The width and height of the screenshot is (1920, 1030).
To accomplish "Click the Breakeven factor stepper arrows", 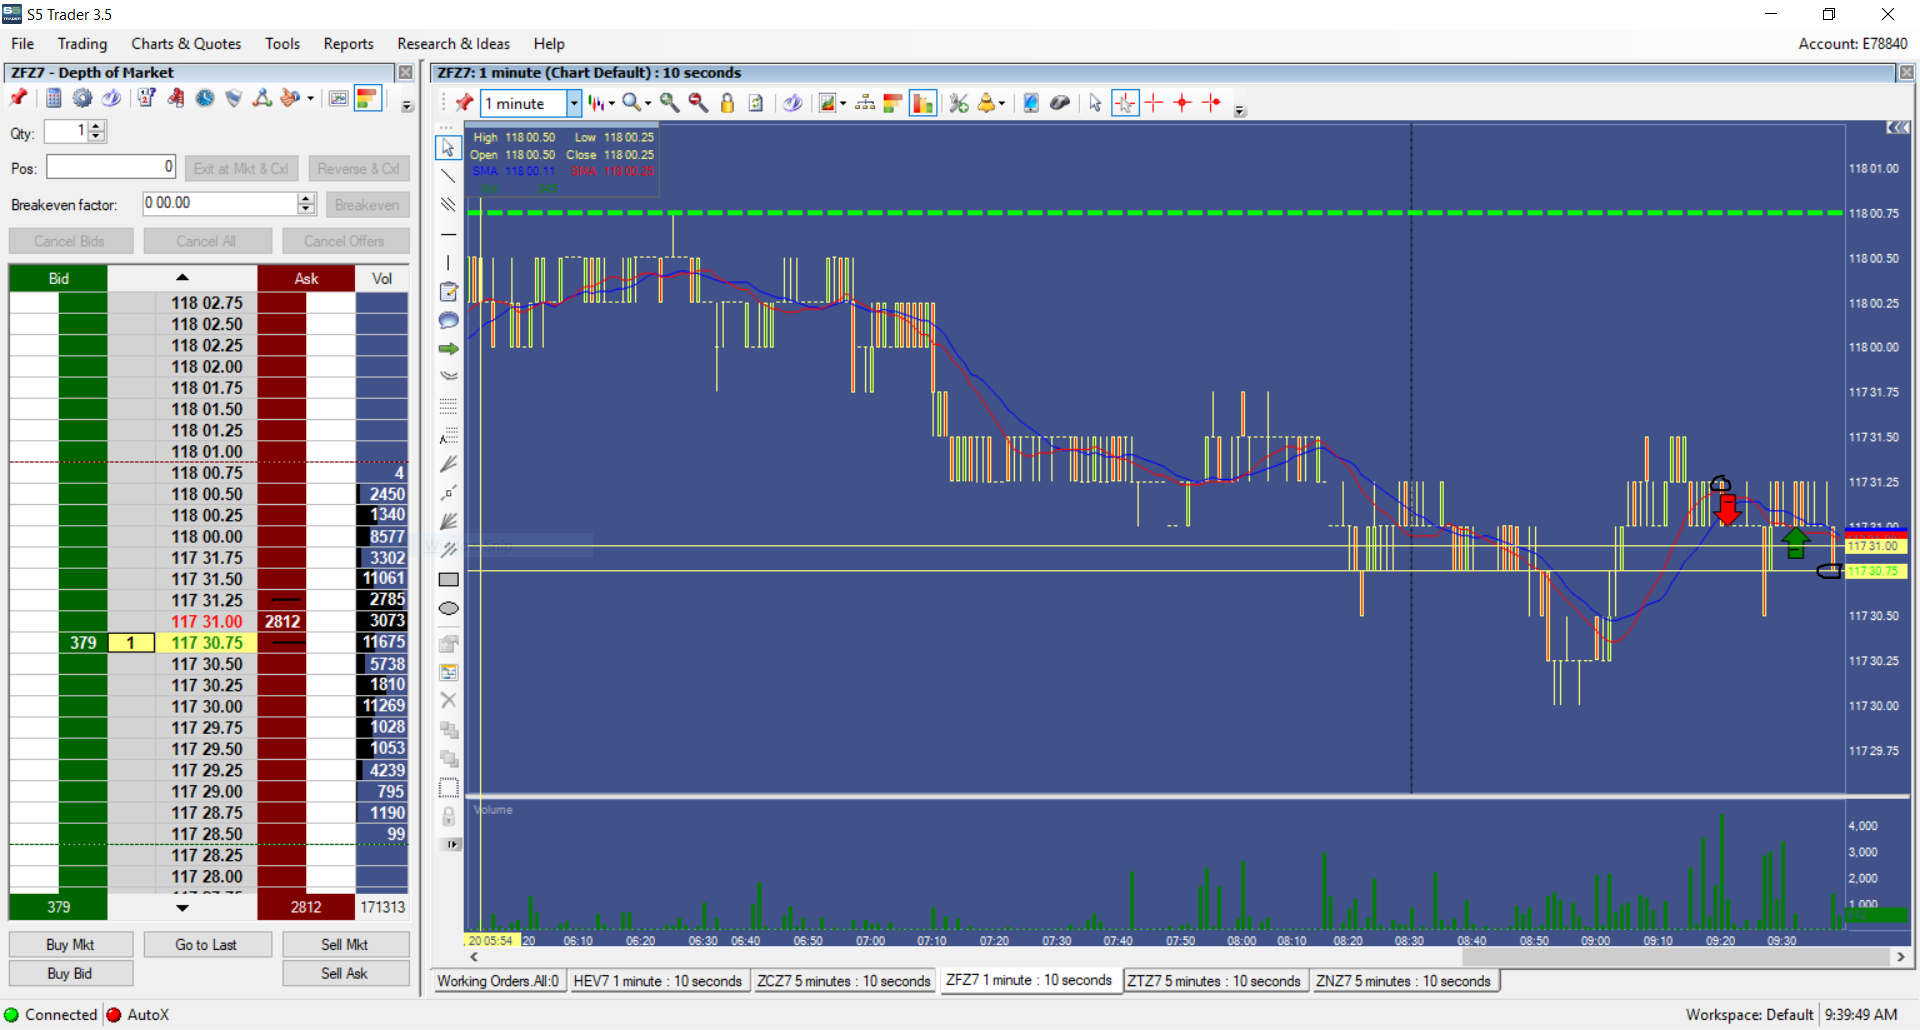I will click(x=307, y=203).
